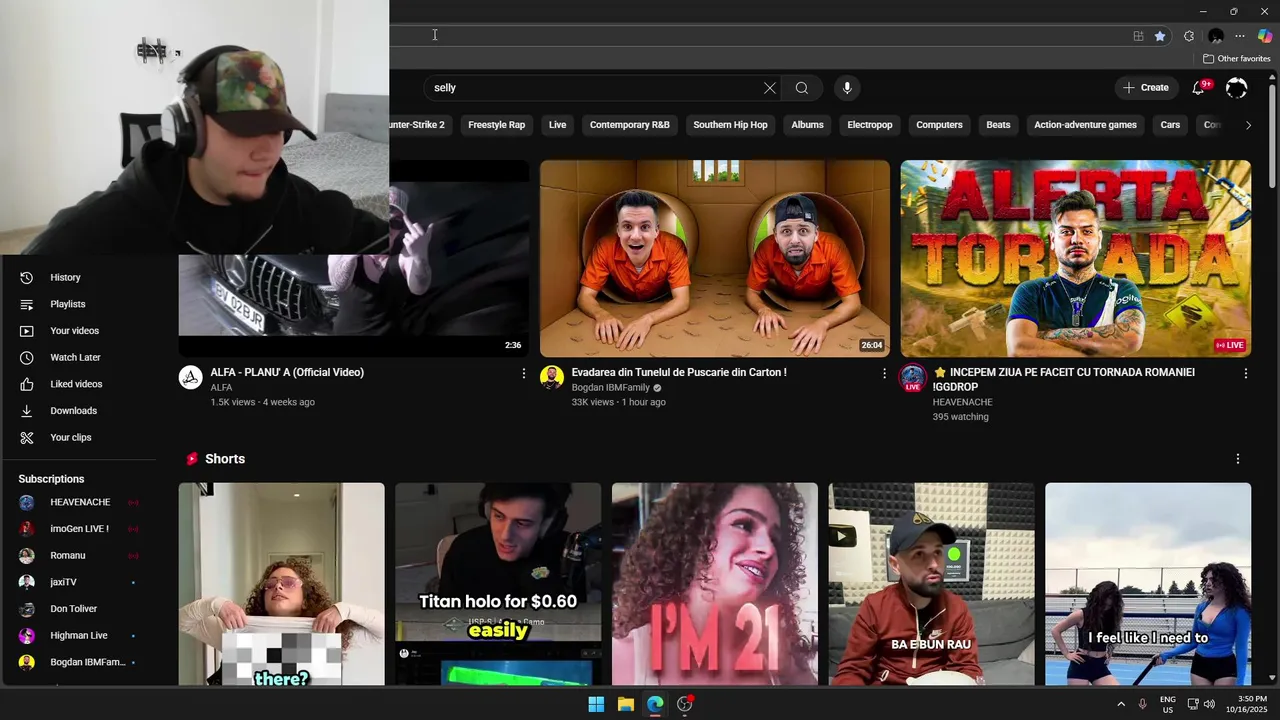Open Highman Live subscription channel
This screenshot has height=720, width=1280.
click(x=78, y=635)
